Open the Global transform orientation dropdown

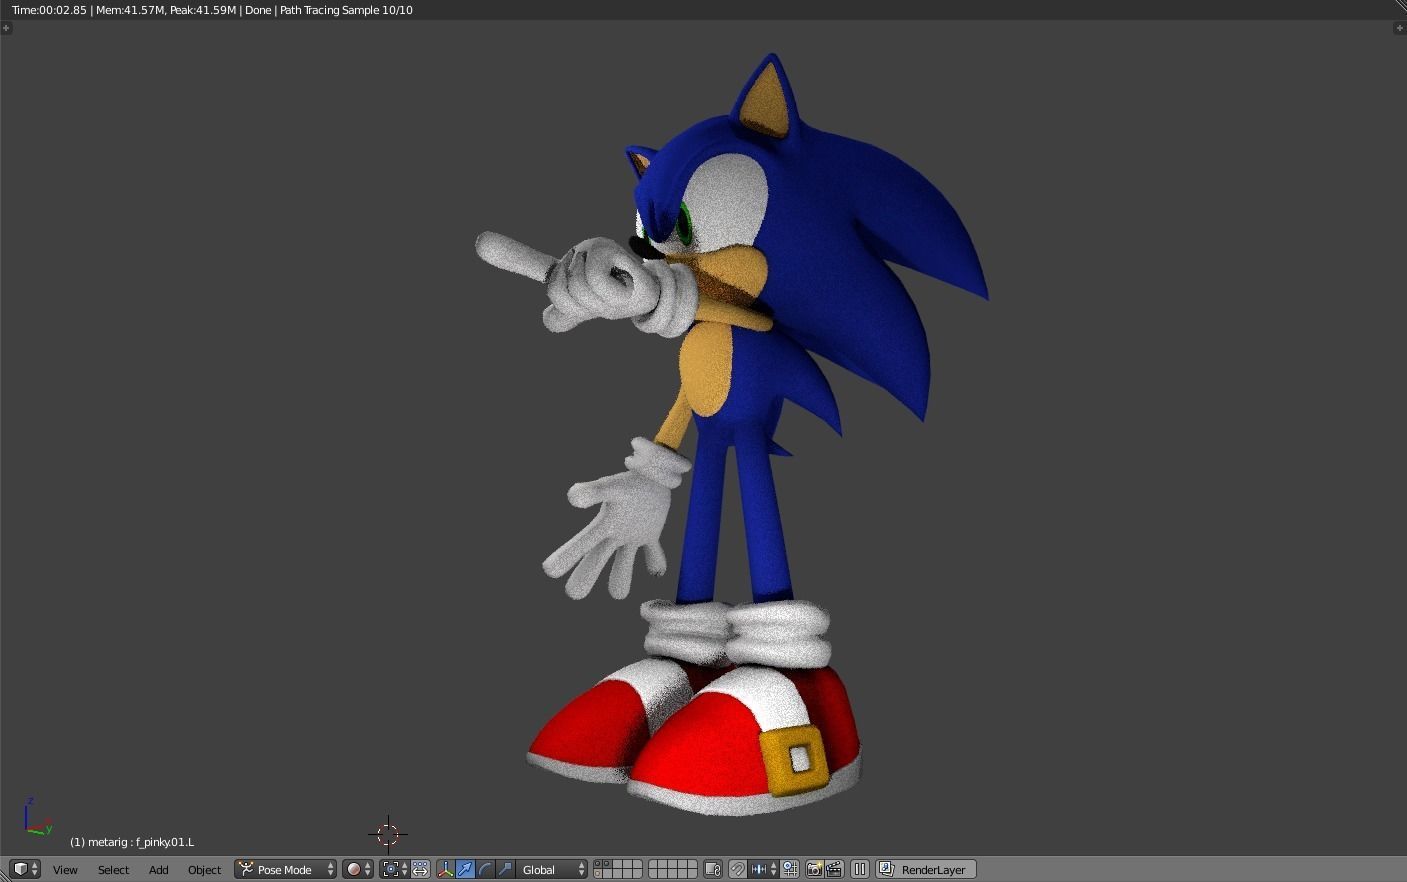tap(552, 869)
